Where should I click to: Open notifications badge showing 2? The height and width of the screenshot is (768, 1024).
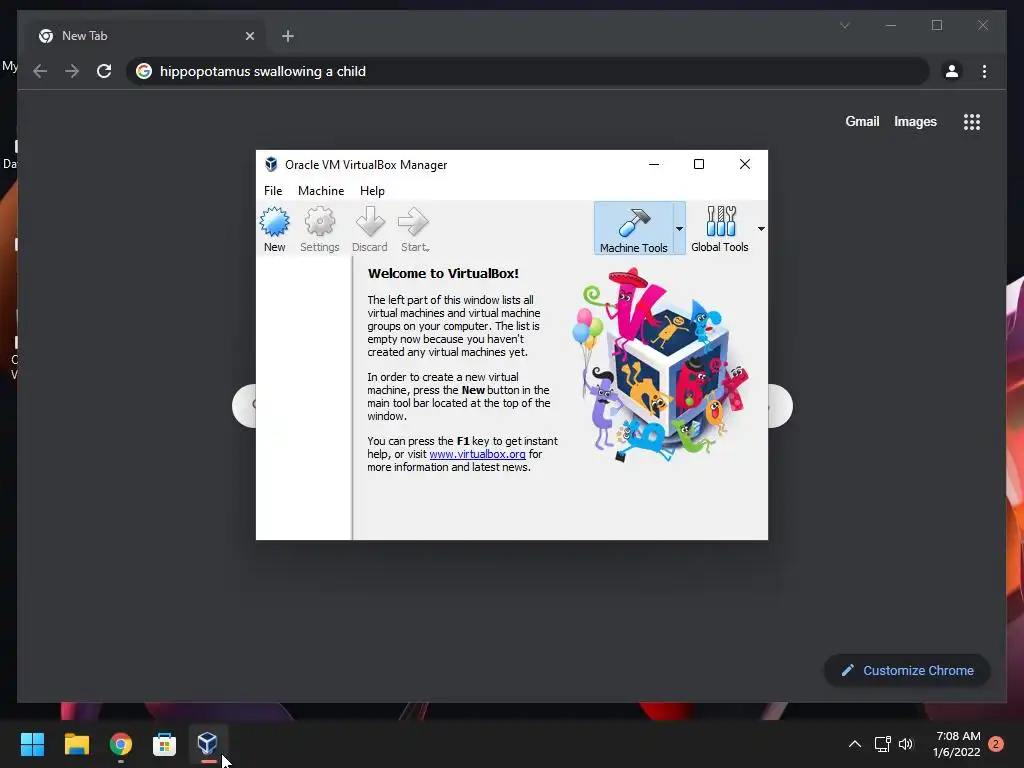[x=996, y=744]
